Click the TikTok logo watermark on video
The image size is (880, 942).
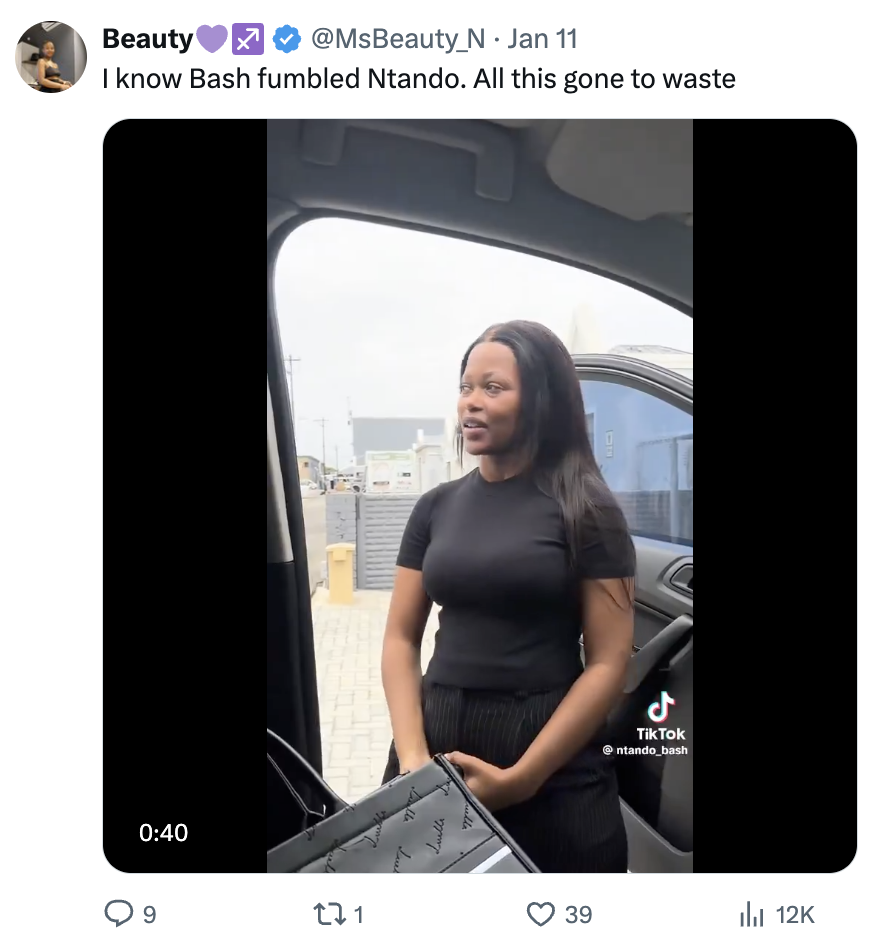pyautogui.click(x=660, y=708)
